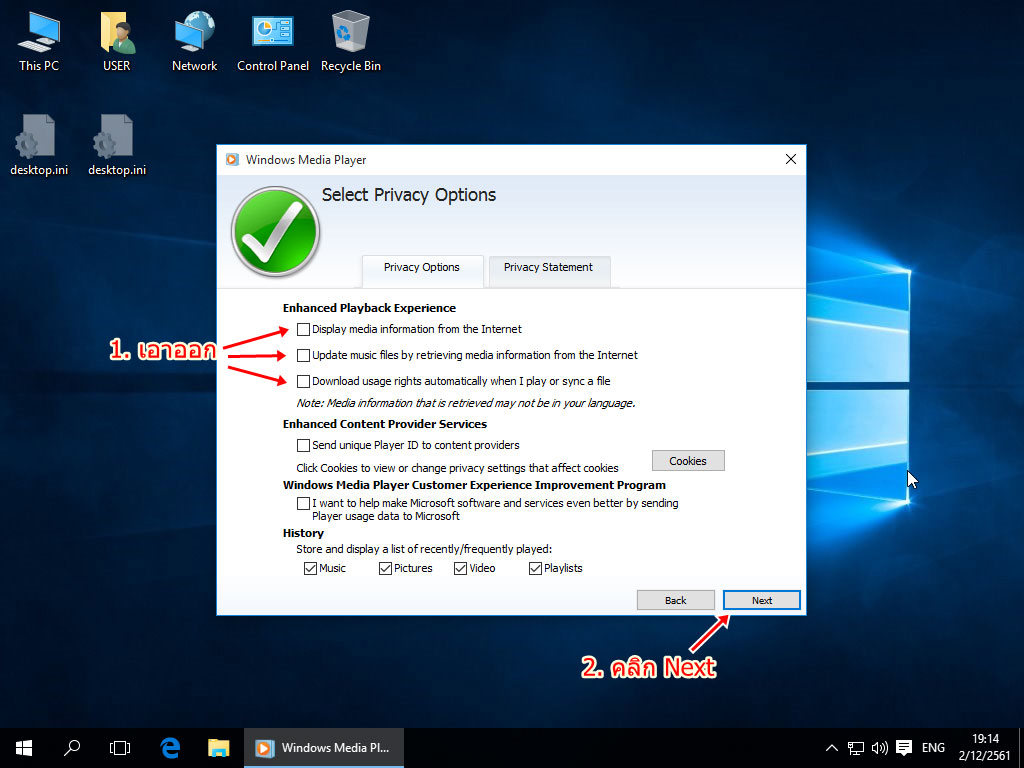Check Update music files by retrieving media info
The width and height of the screenshot is (1024, 768).
tap(304, 355)
